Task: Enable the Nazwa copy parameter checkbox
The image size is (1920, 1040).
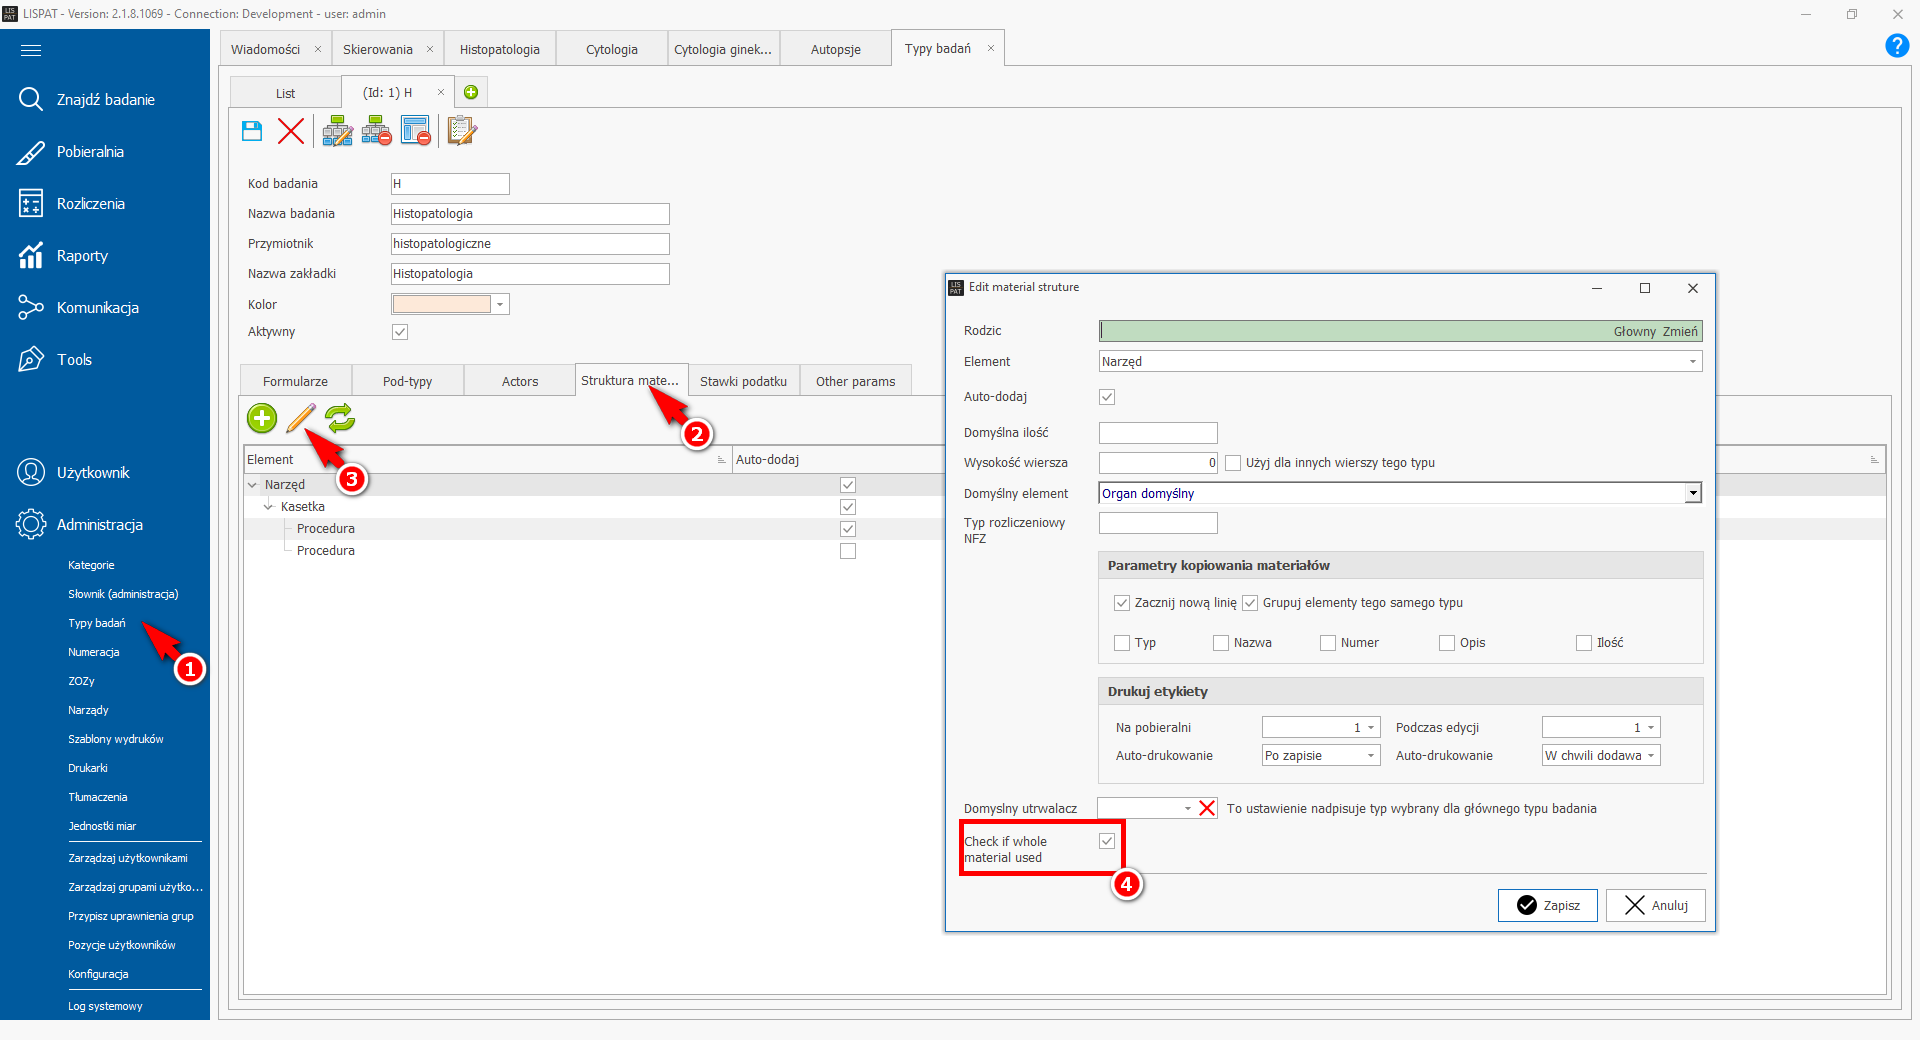Action: [1221, 643]
